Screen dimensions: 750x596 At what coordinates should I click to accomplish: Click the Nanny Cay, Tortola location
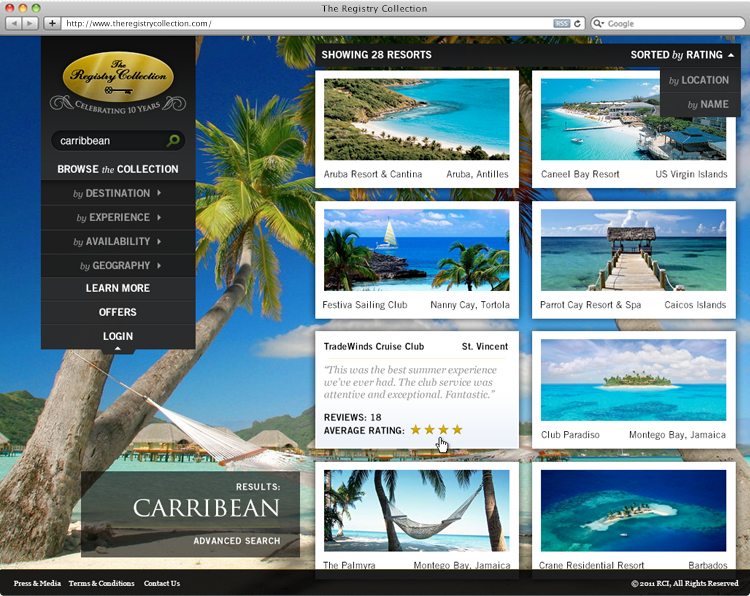470,305
